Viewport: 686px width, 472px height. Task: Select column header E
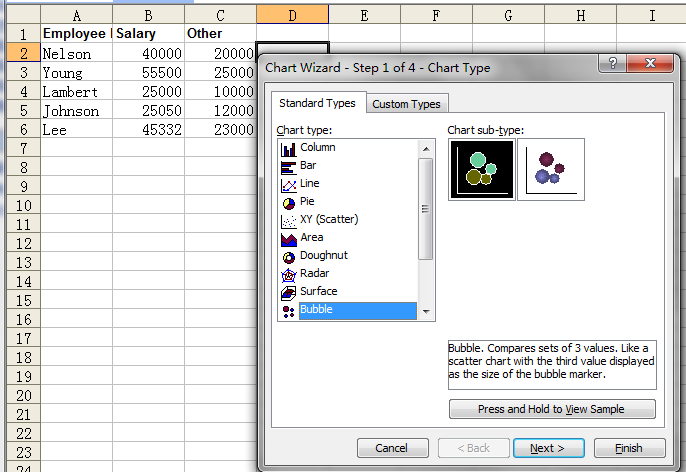[364, 16]
